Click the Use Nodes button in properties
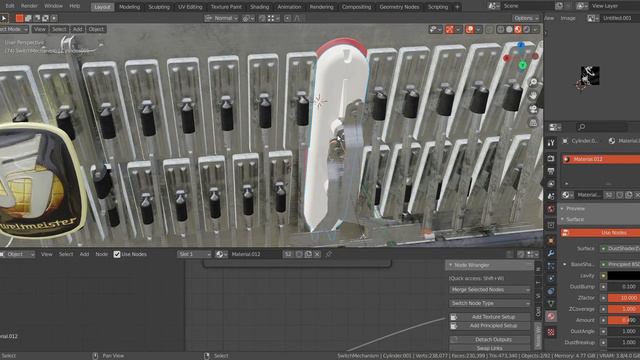Viewport: 640px width, 360px height. (600, 233)
